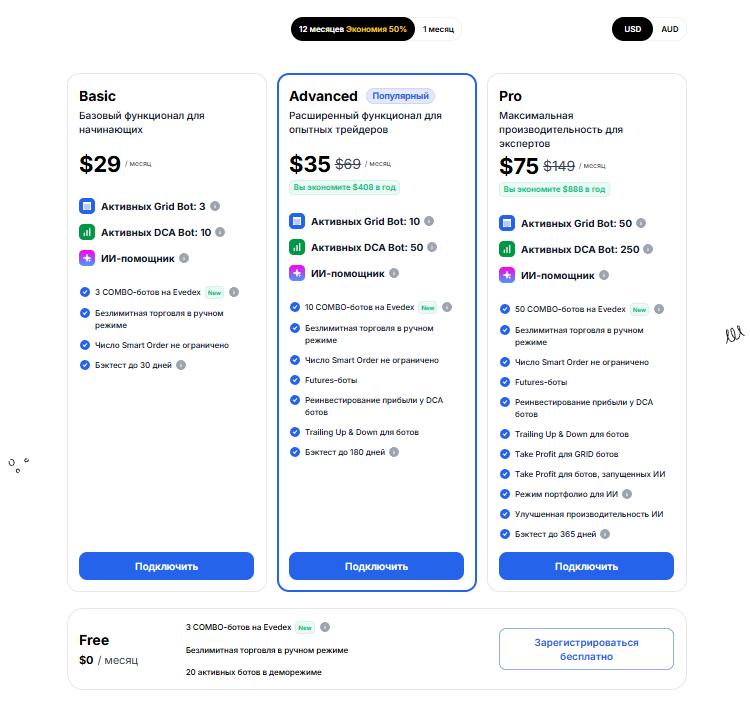Click info icon beside Pro ИИ-помощник

tap(603, 275)
